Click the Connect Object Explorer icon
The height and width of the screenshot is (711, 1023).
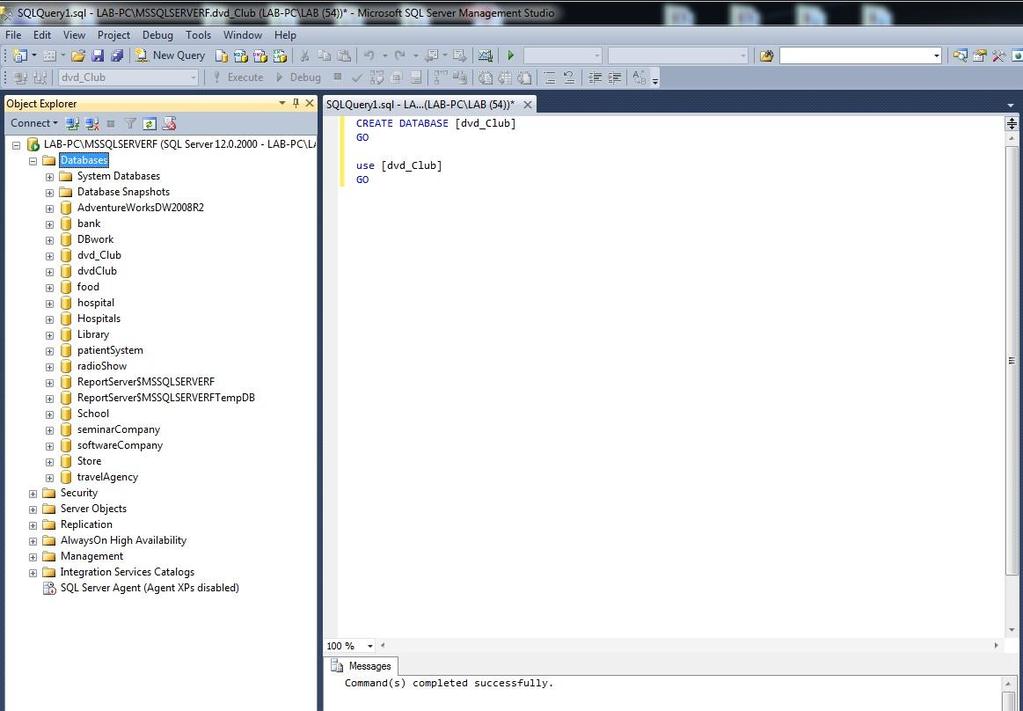(x=72, y=123)
